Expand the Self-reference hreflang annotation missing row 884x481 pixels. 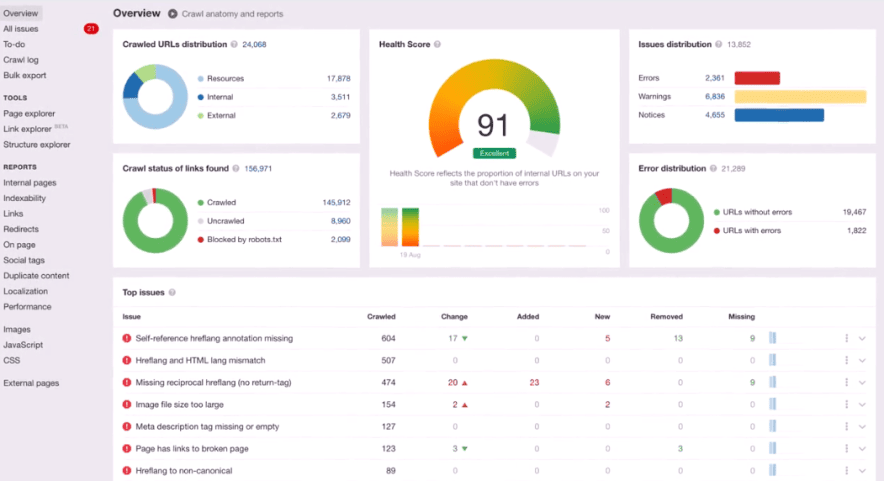862,338
